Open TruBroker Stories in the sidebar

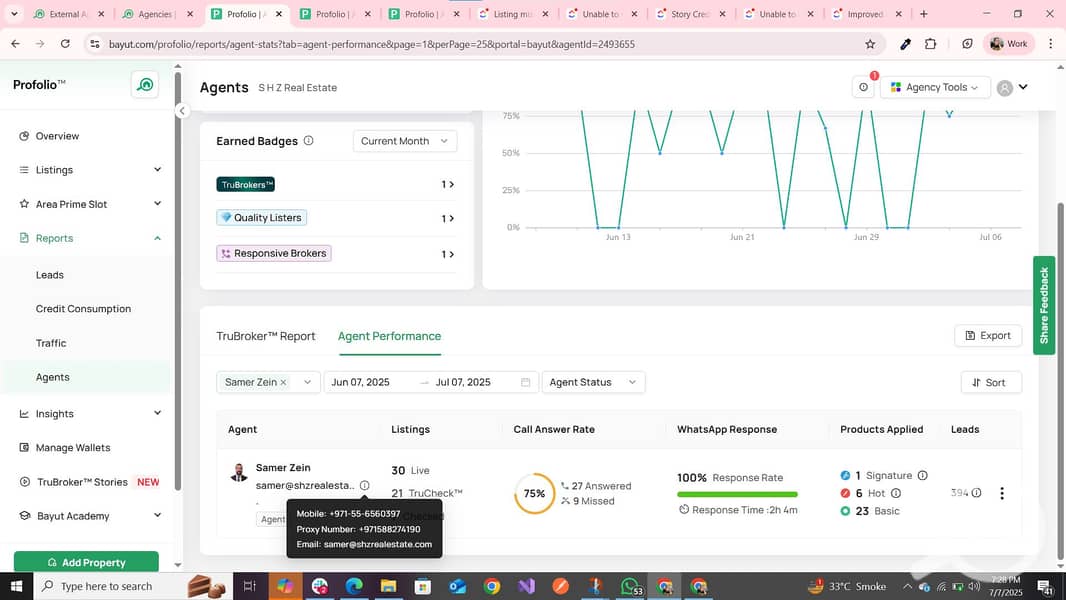[82, 482]
